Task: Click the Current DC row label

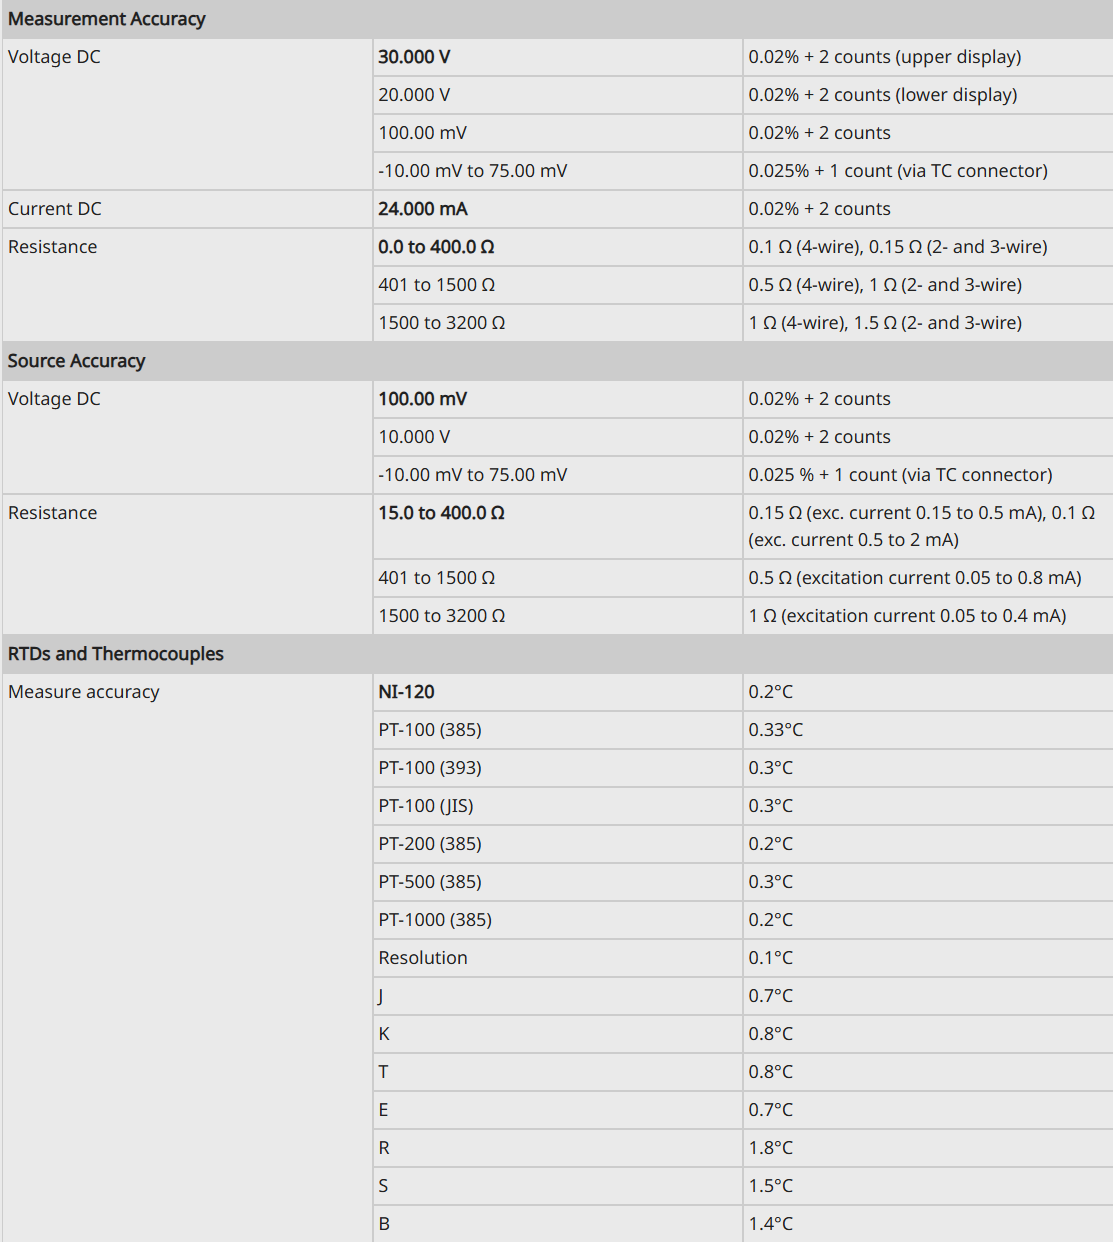Action: point(55,209)
